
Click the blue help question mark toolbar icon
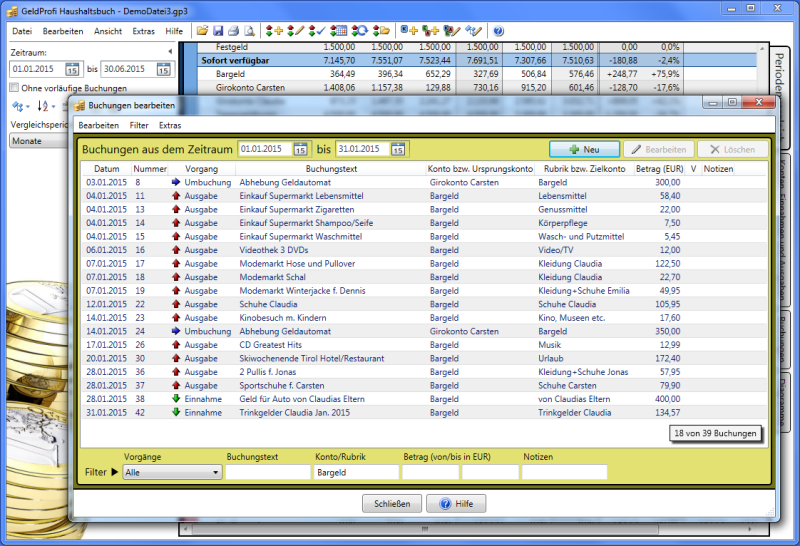pos(498,31)
